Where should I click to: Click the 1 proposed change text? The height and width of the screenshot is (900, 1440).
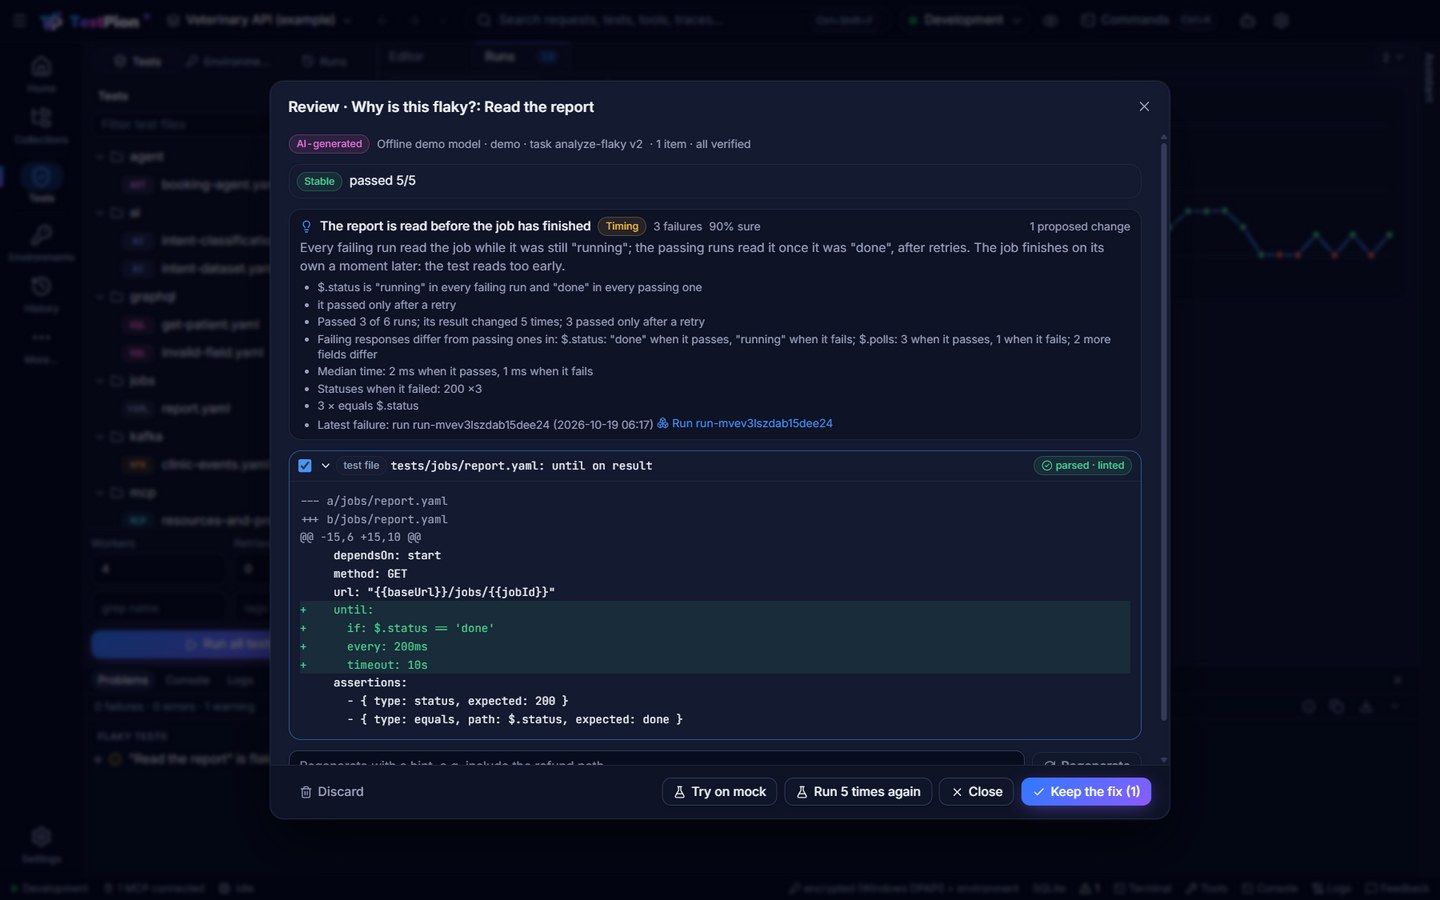point(1080,227)
